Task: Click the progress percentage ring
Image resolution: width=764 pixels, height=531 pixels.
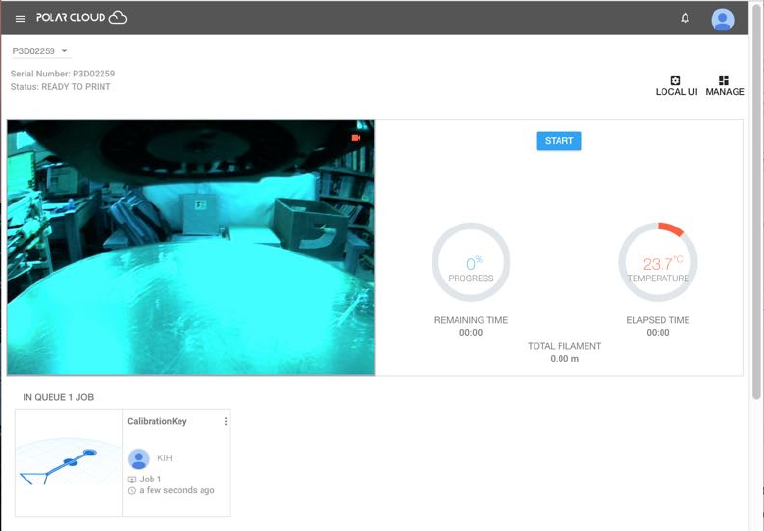Action: coord(471,262)
